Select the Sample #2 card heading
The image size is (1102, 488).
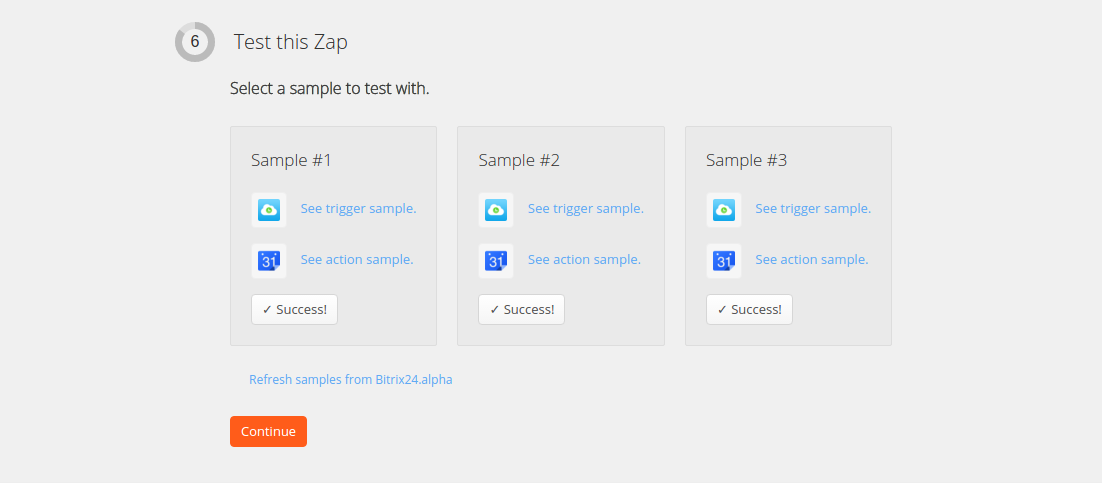[519, 160]
